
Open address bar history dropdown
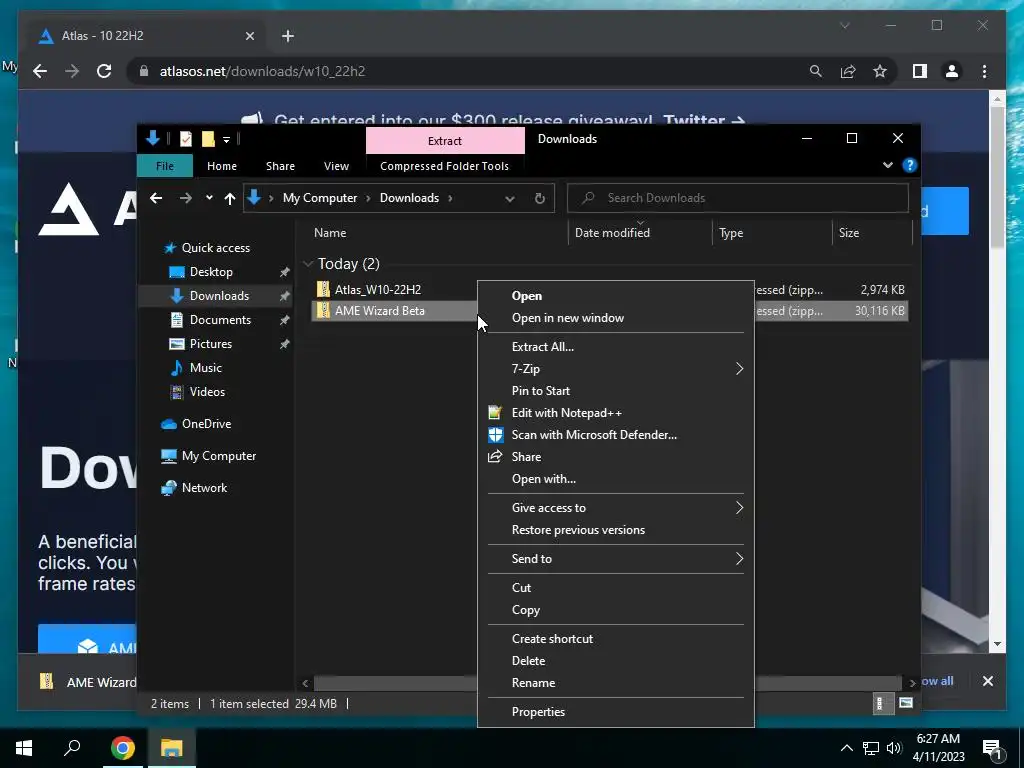click(x=509, y=199)
